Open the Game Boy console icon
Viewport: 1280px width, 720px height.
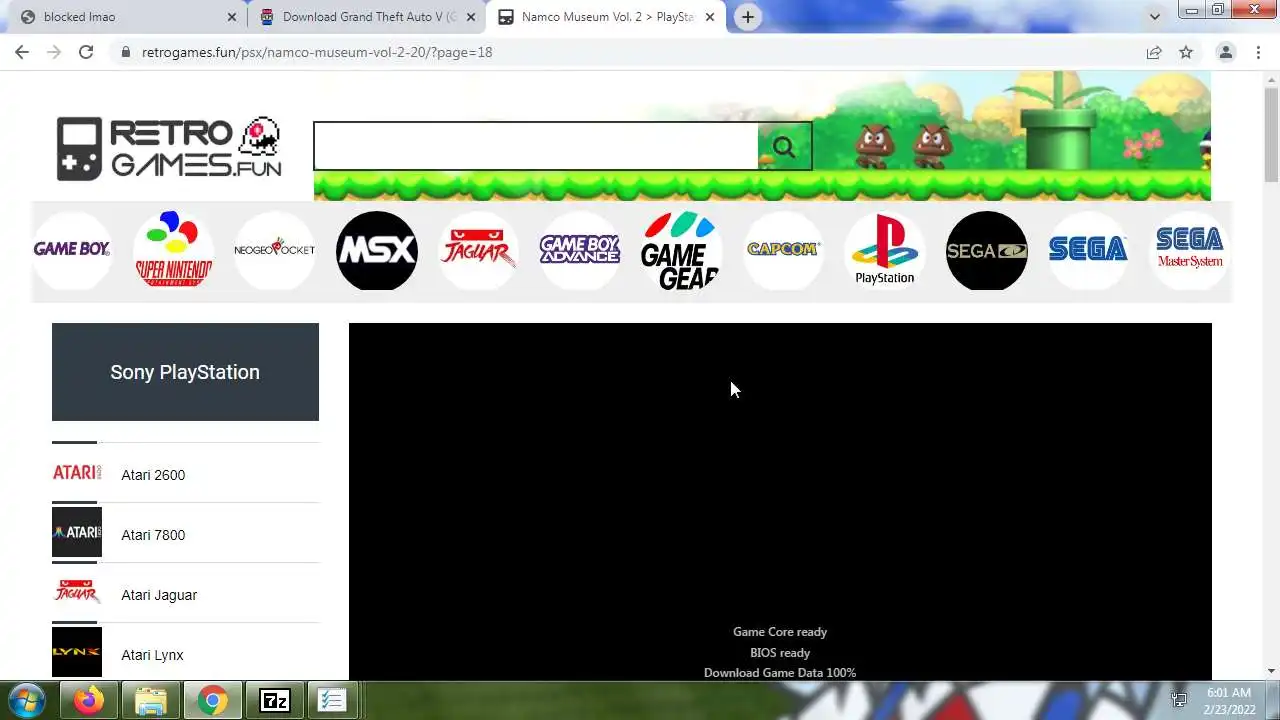(x=72, y=250)
